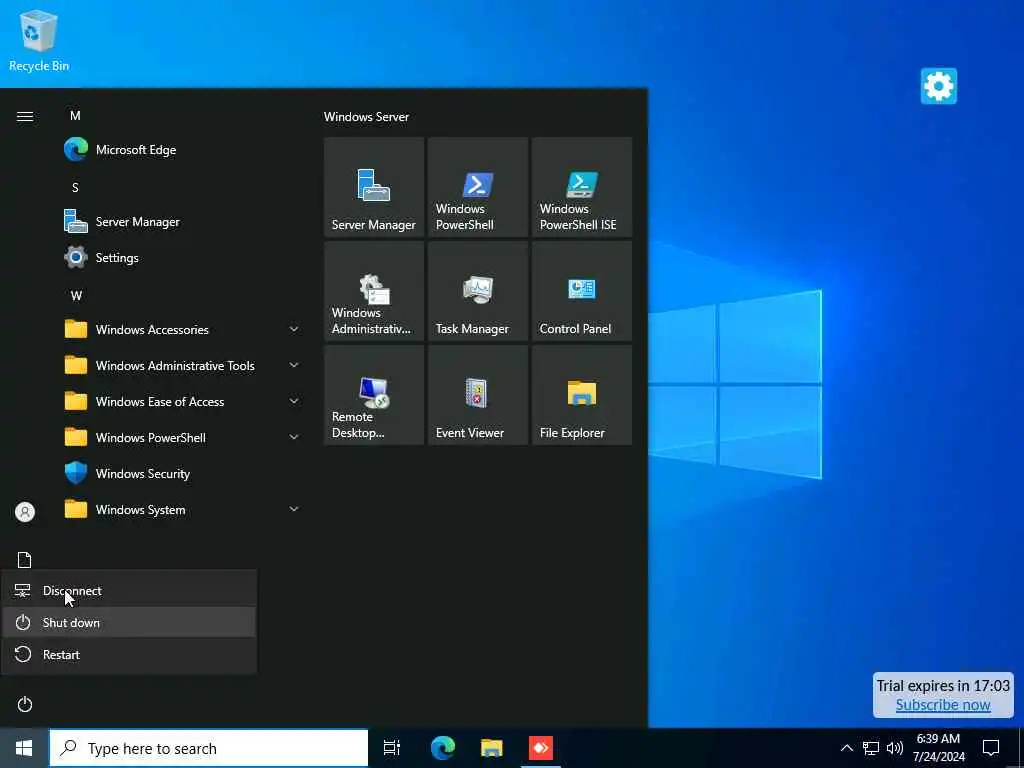This screenshot has height=768, width=1024.
Task: Click the blue gear icon on desktop
Action: [x=938, y=86]
